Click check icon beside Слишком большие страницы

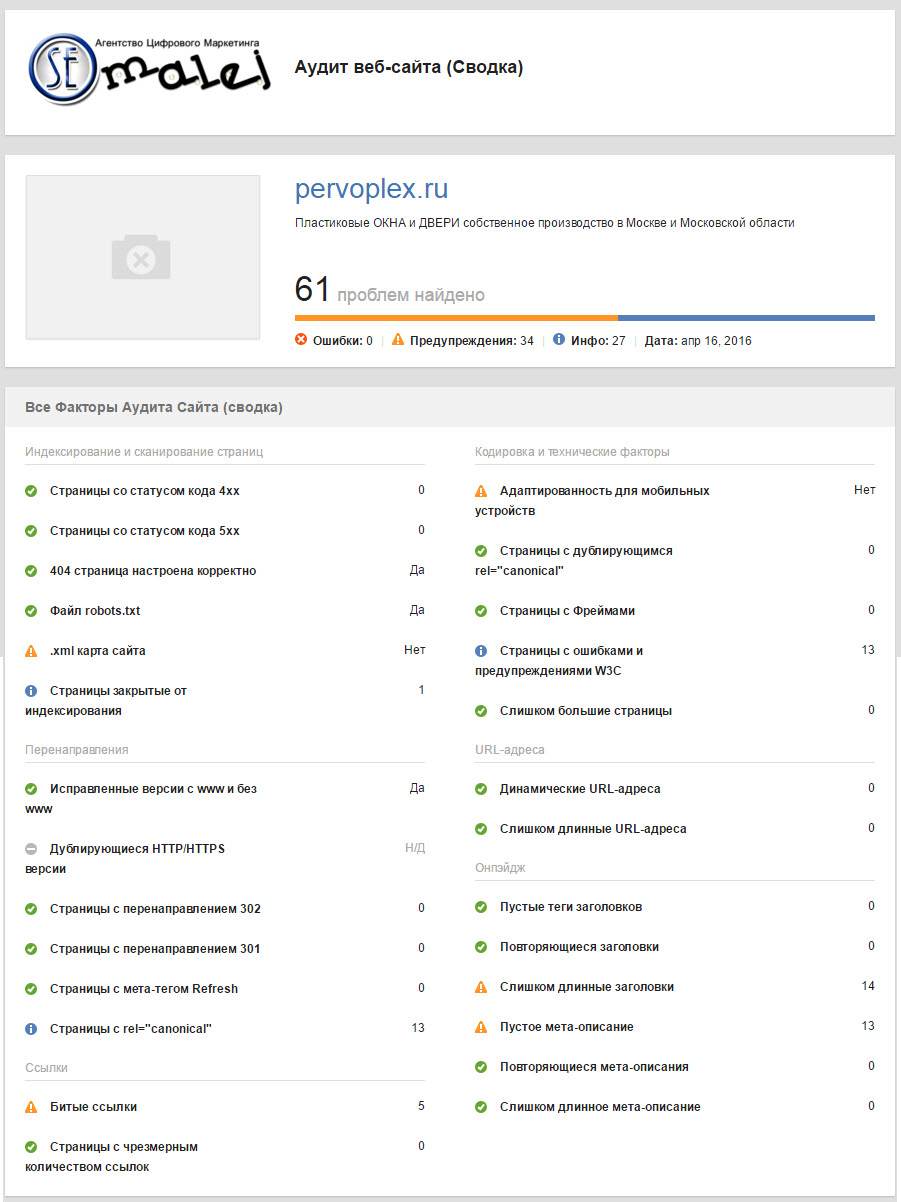481,711
